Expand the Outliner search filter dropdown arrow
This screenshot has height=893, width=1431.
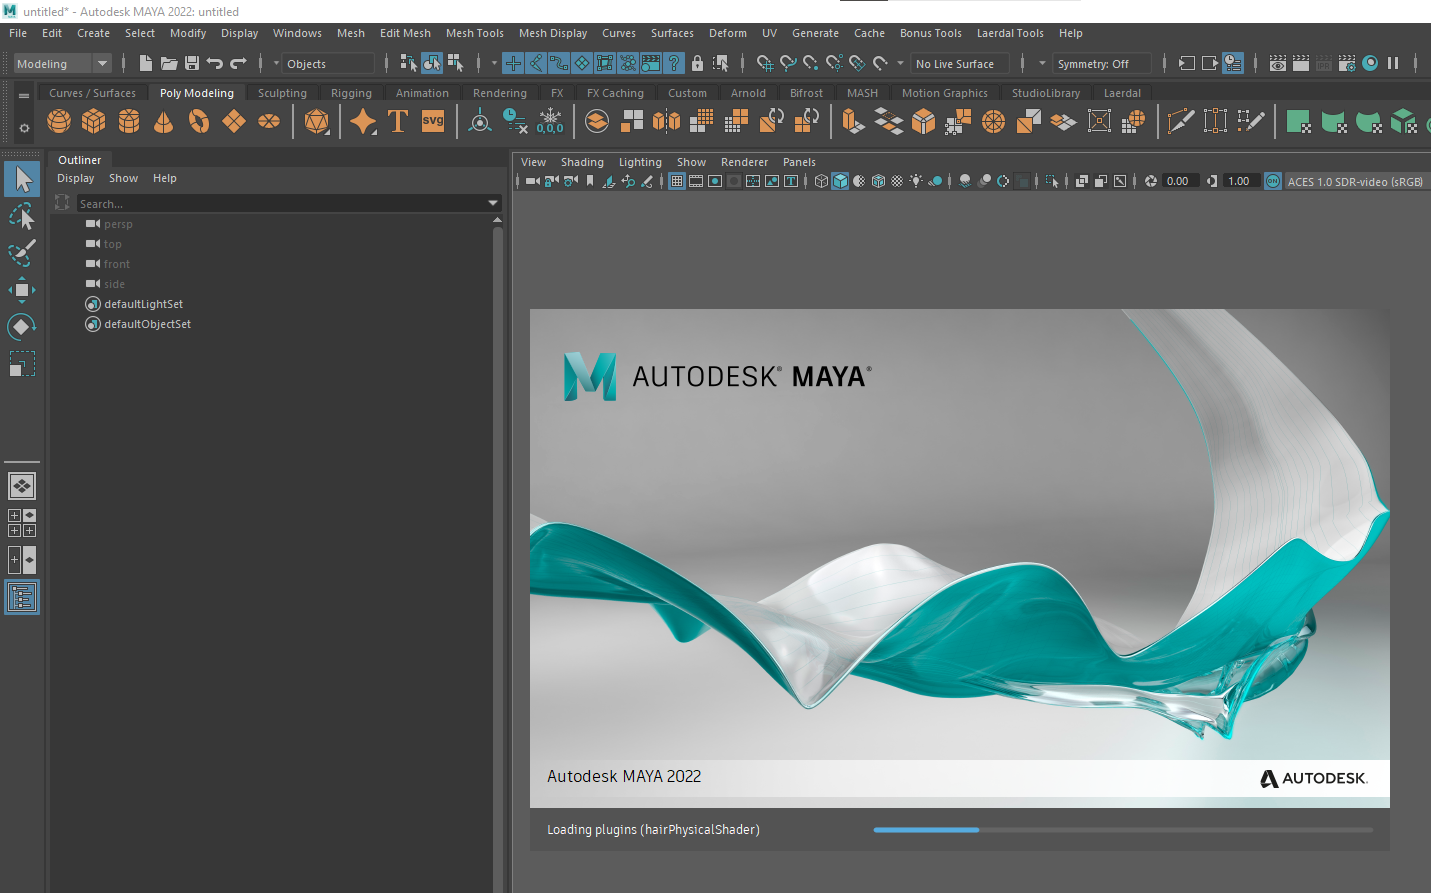tap(493, 203)
